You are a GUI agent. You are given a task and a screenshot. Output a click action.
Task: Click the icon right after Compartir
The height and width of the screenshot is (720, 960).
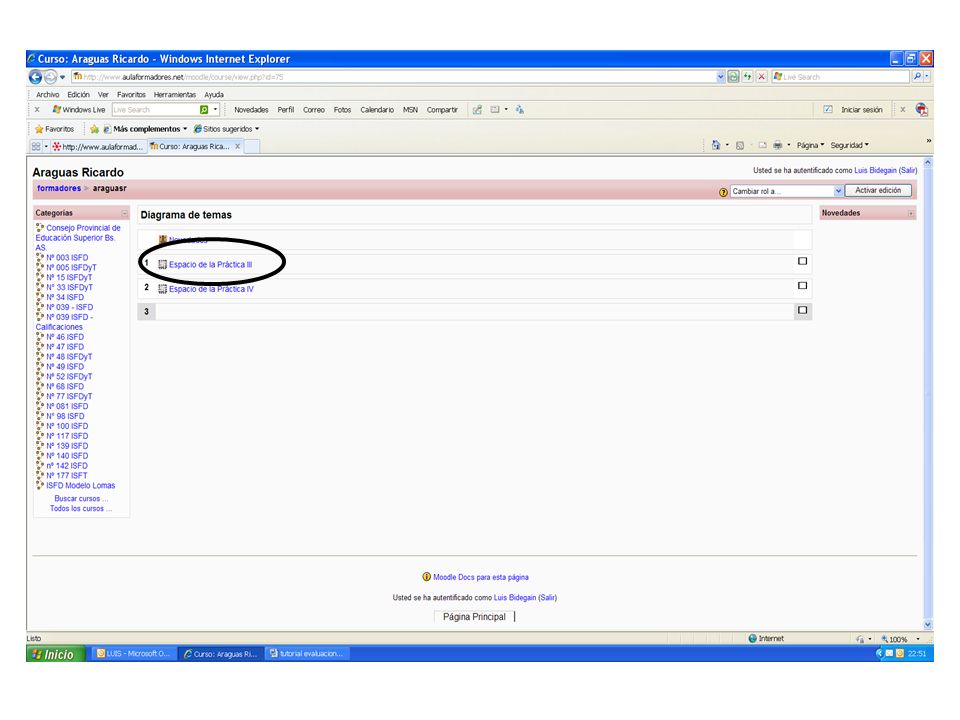tap(478, 110)
